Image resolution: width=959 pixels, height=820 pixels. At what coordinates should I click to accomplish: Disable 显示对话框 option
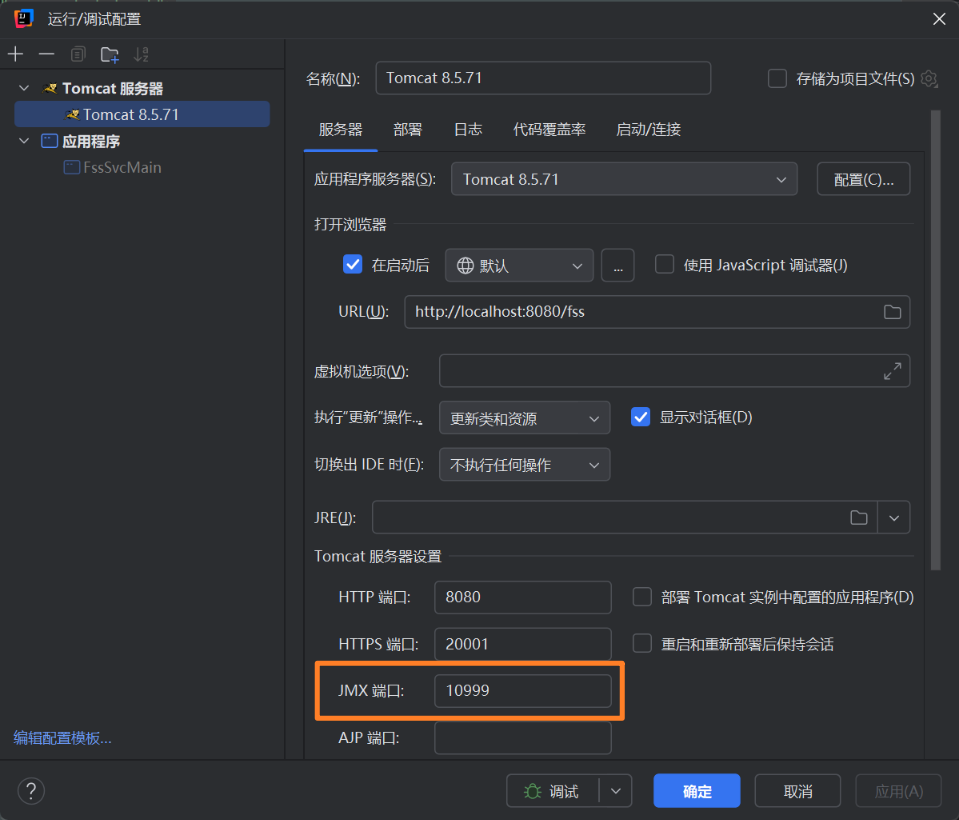click(640, 417)
